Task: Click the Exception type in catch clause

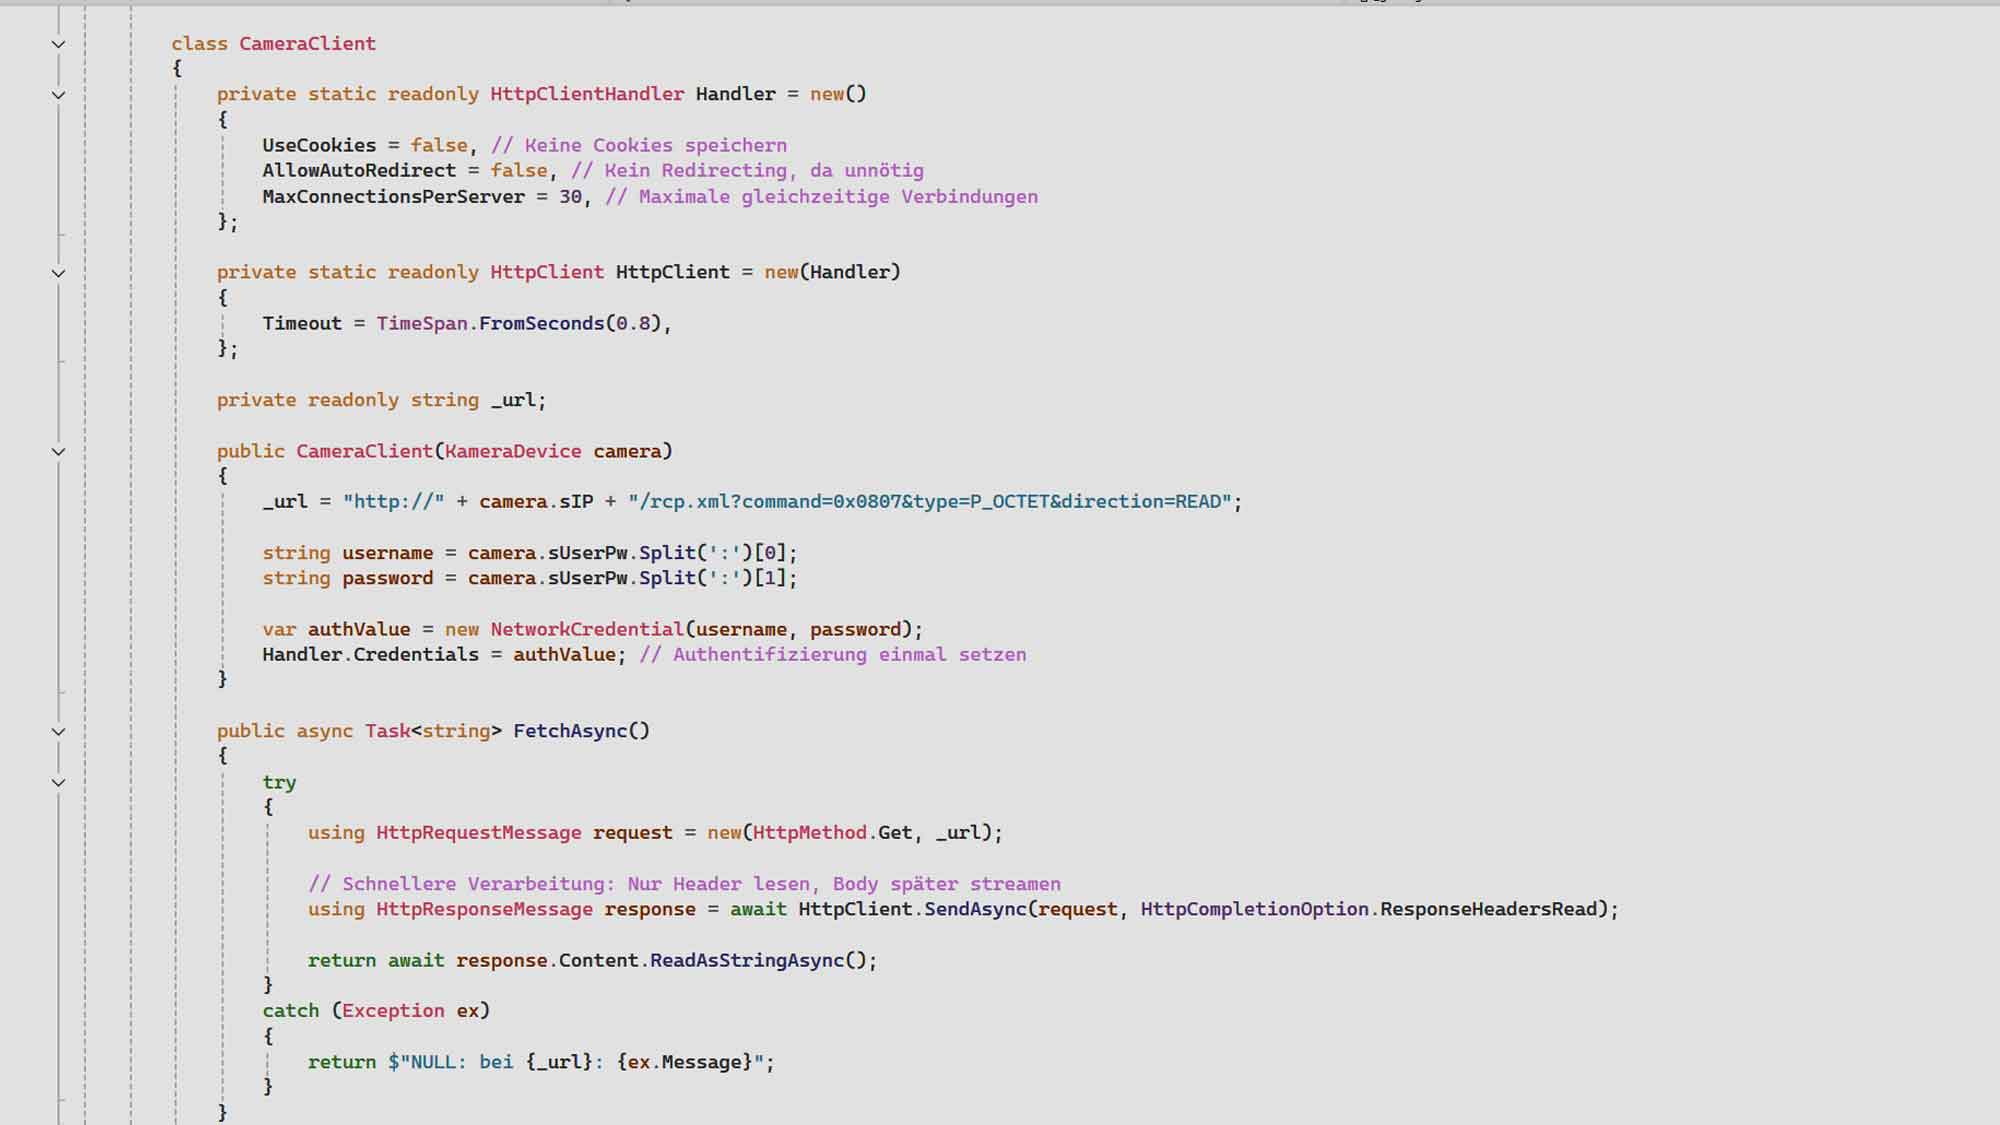Action: (393, 1010)
